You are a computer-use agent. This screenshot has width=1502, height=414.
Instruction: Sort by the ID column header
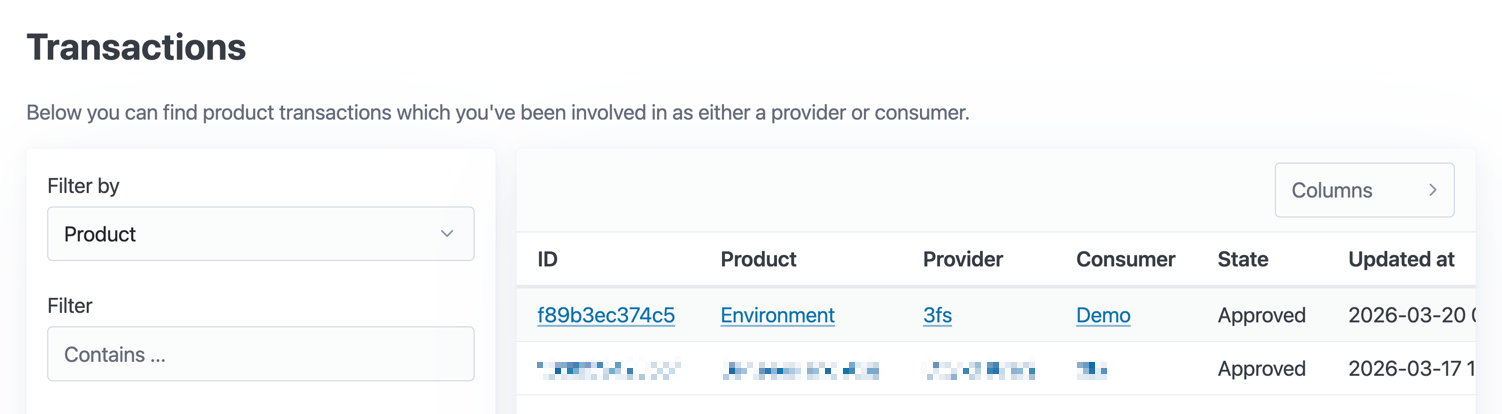tap(547, 260)
